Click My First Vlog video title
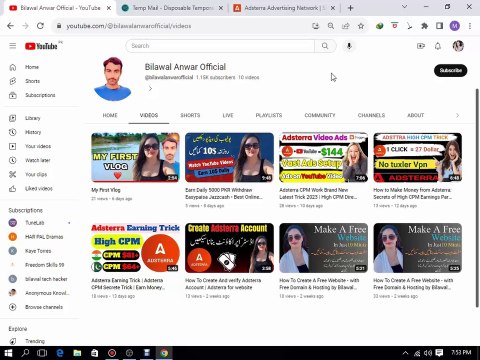The height and width of the screenshot is (360, 480). coord(106,190)
